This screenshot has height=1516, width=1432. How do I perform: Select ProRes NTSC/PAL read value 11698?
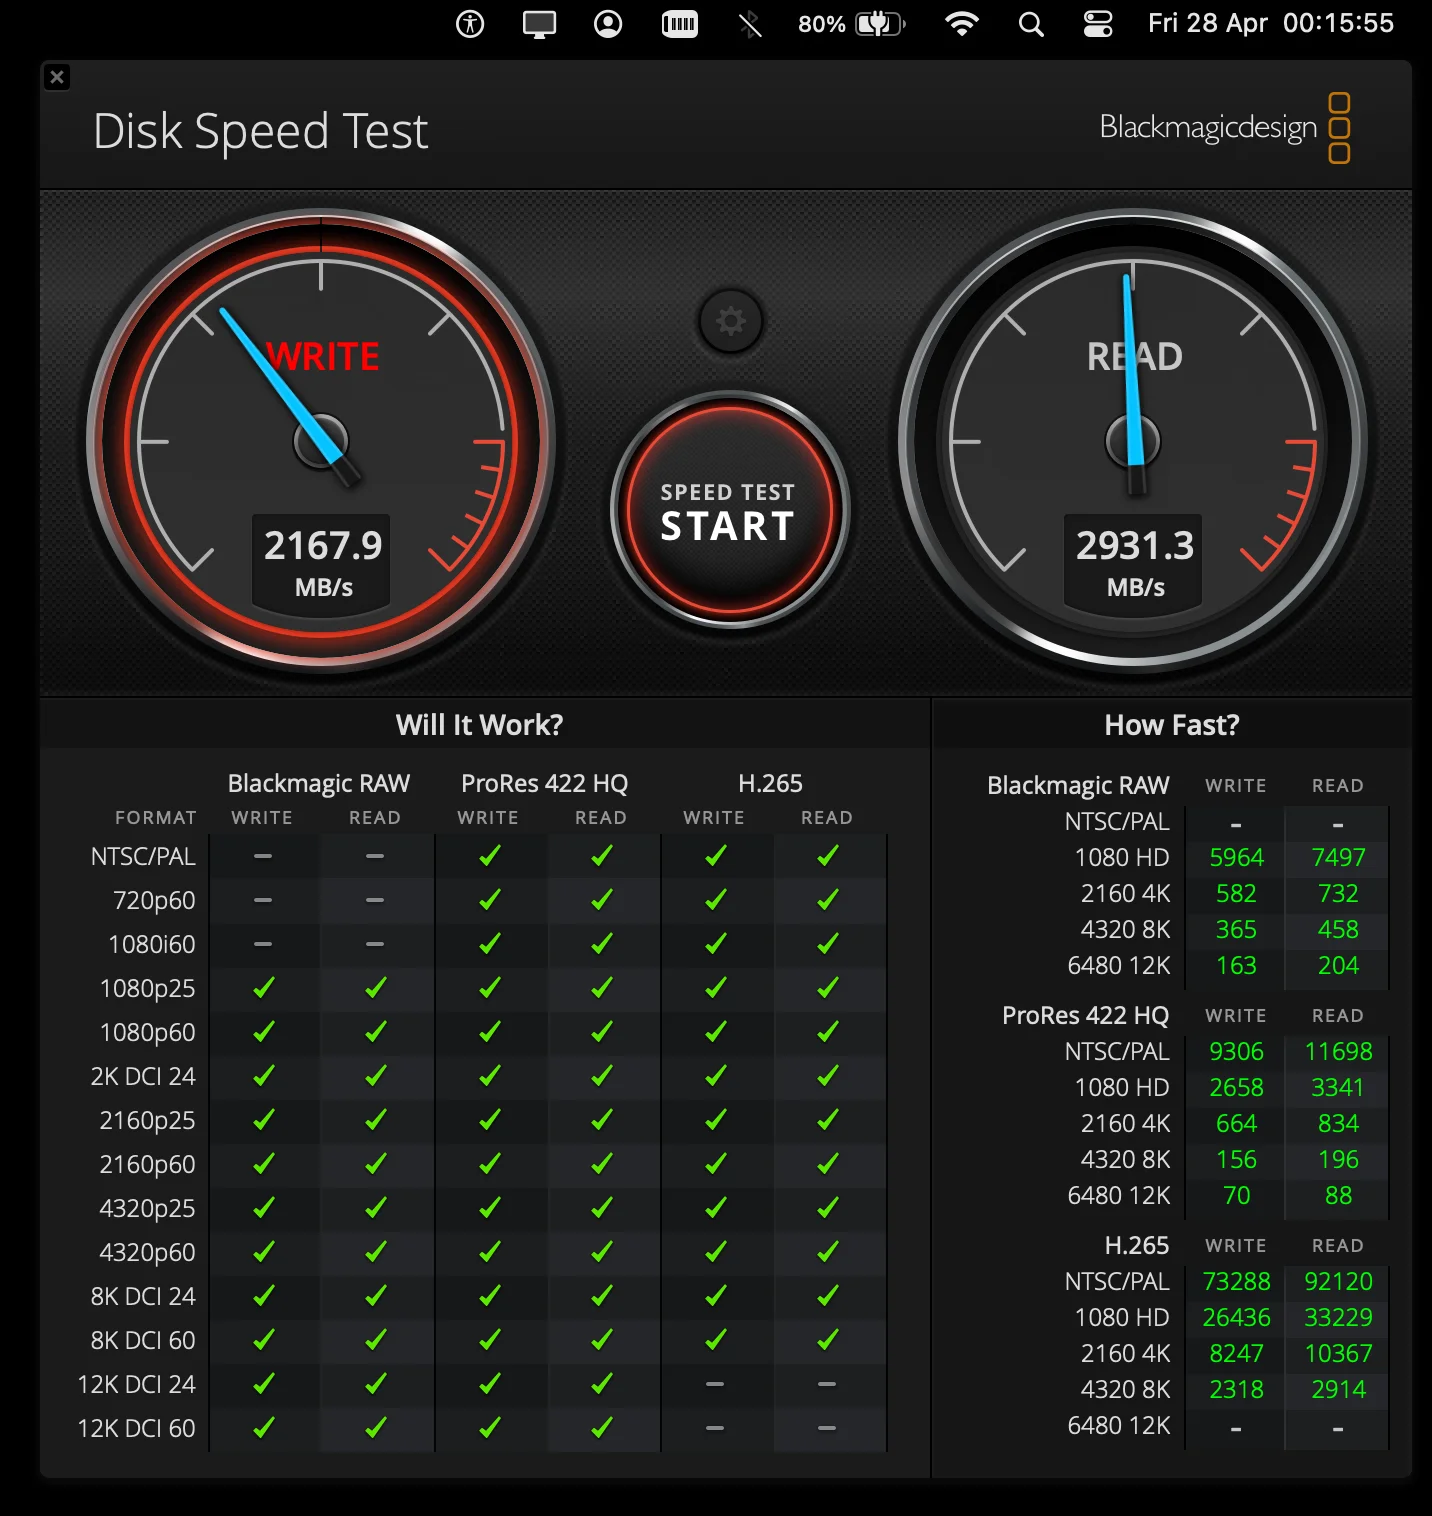(x=1338, y=1052)
